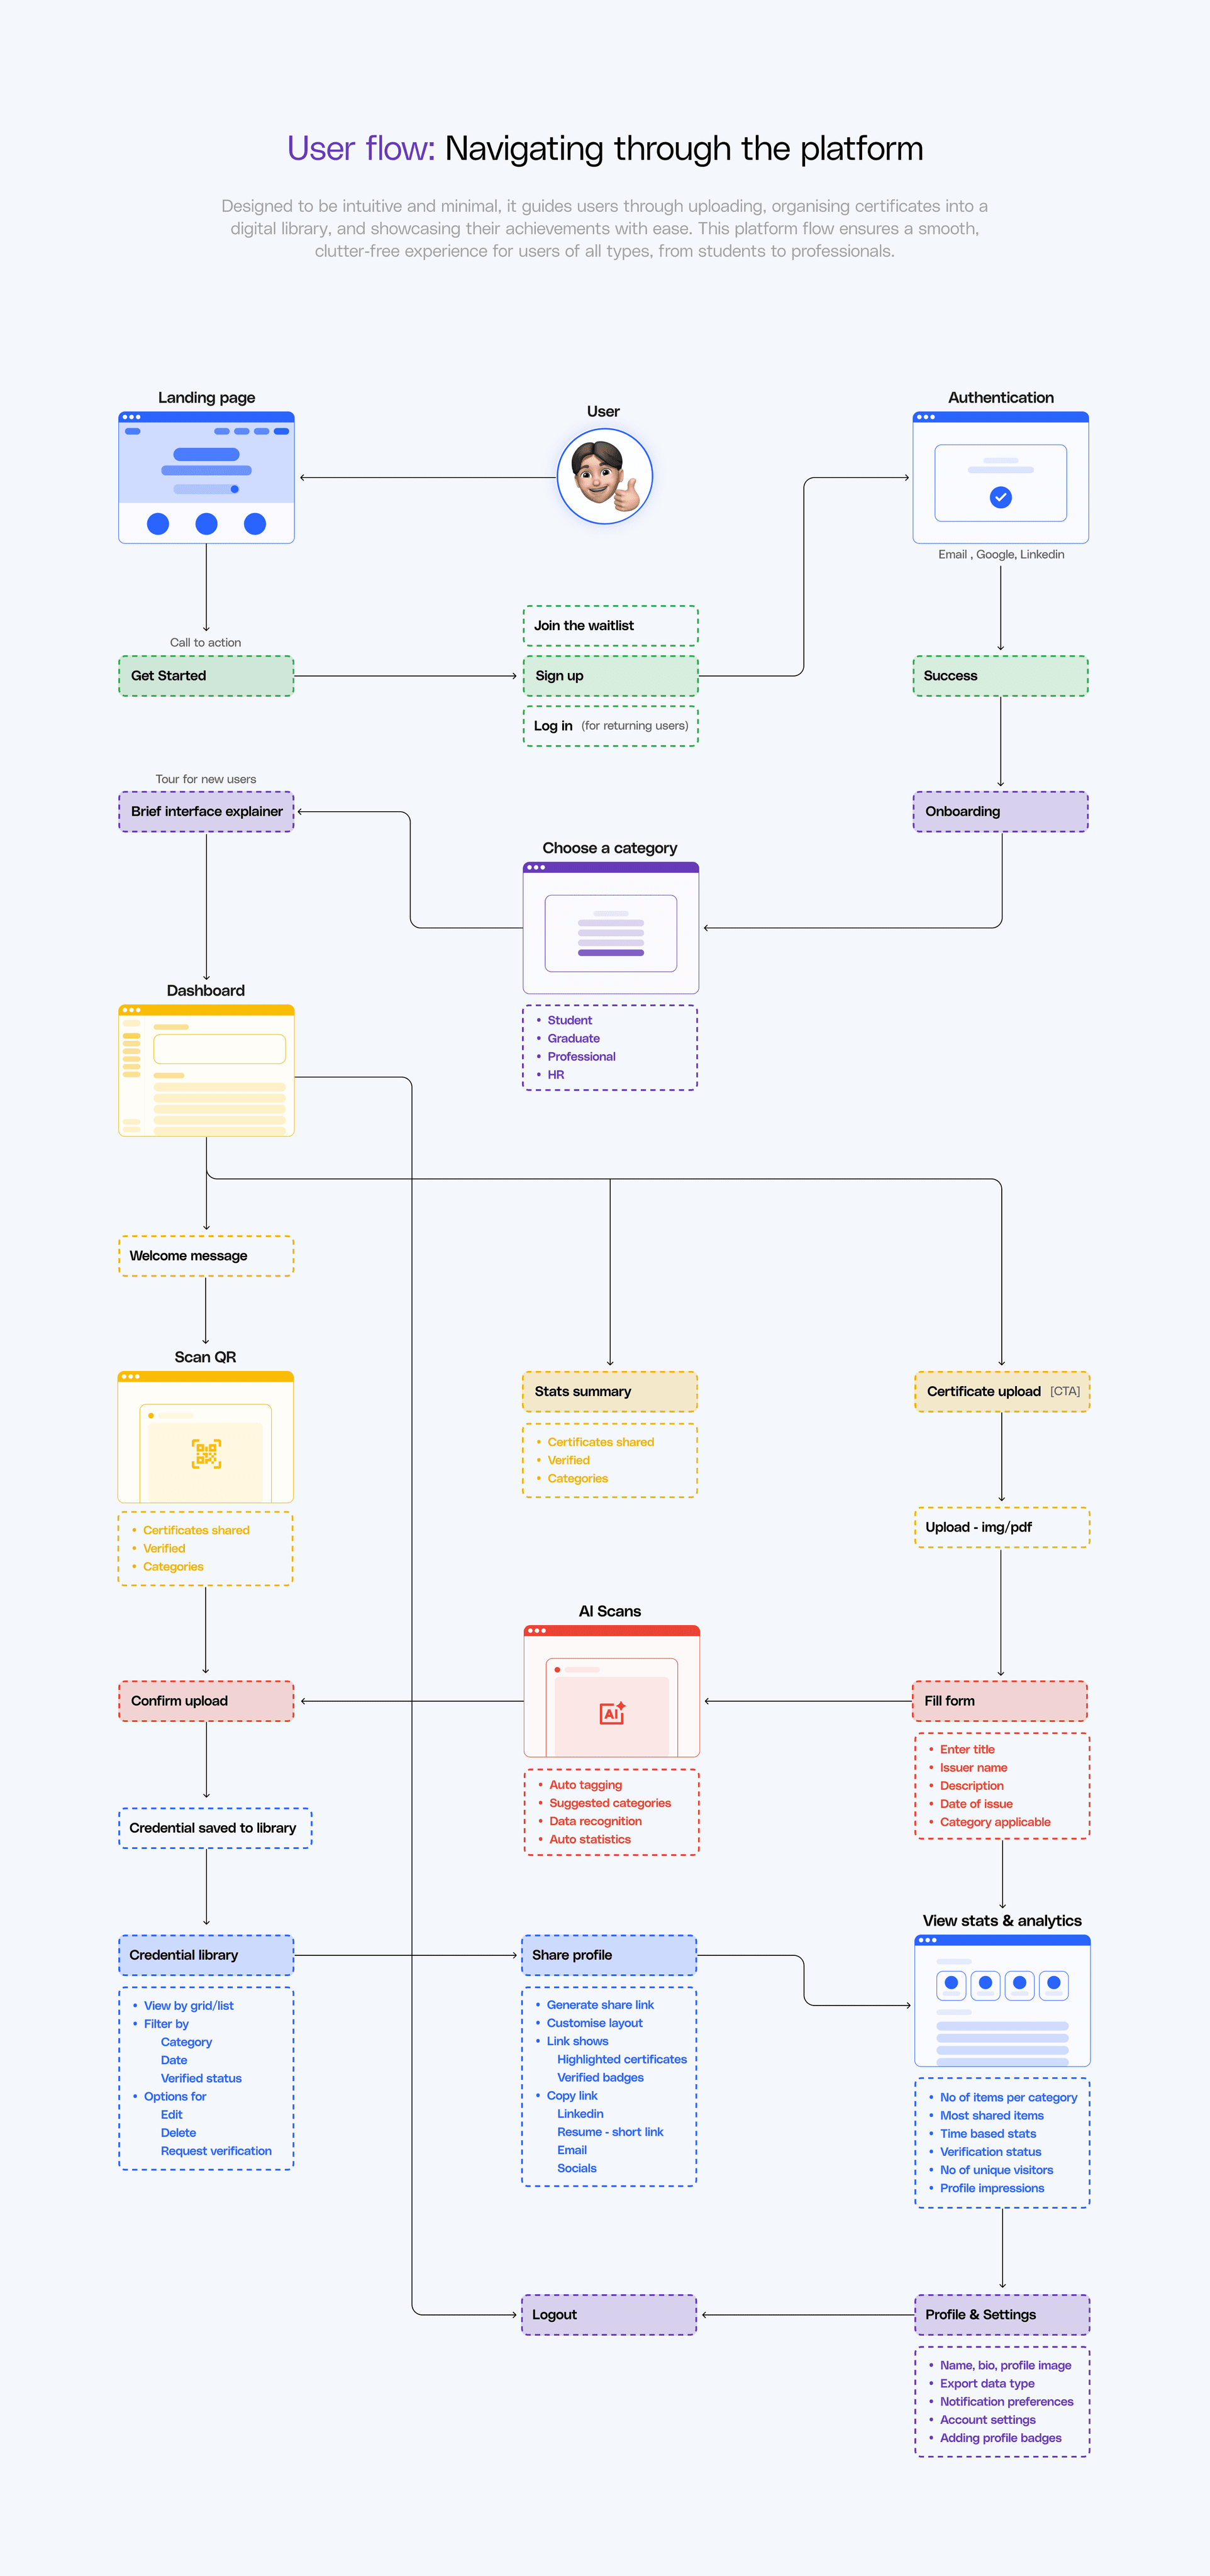Click Log in for returning users
The image size is (1210, 2576).
point(610,726)
